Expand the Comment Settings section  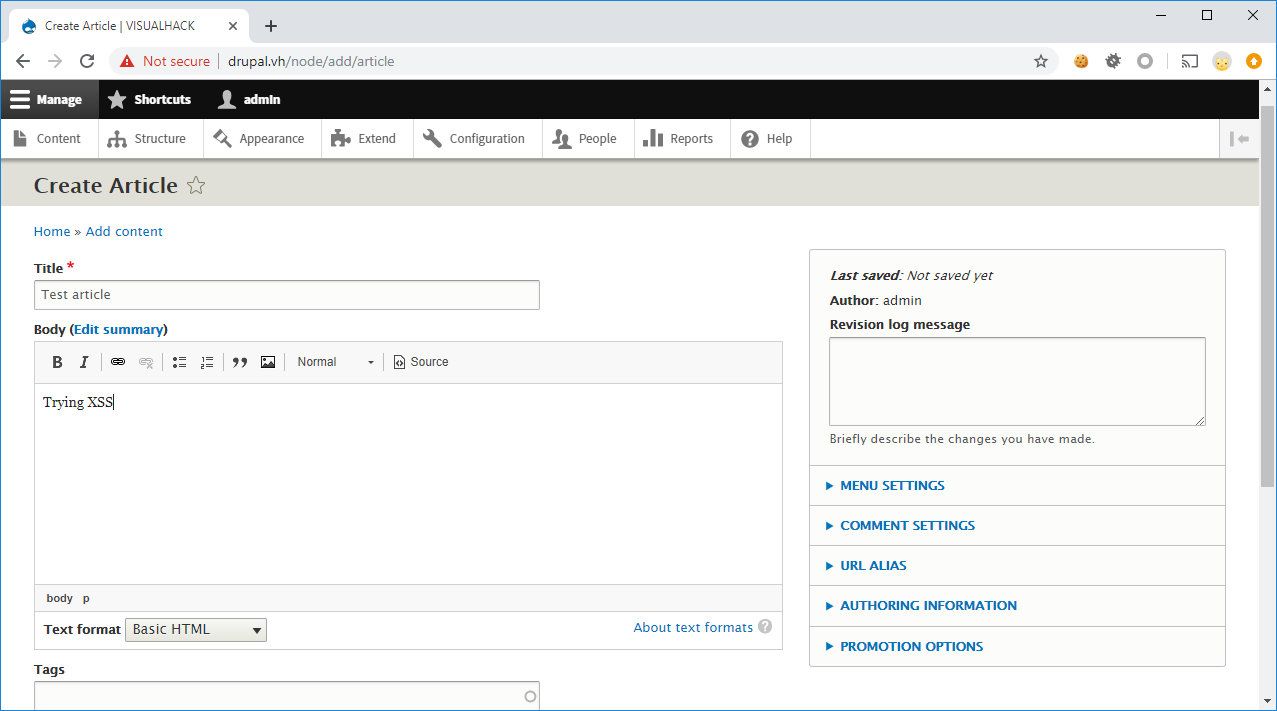[x=907, y=525]
